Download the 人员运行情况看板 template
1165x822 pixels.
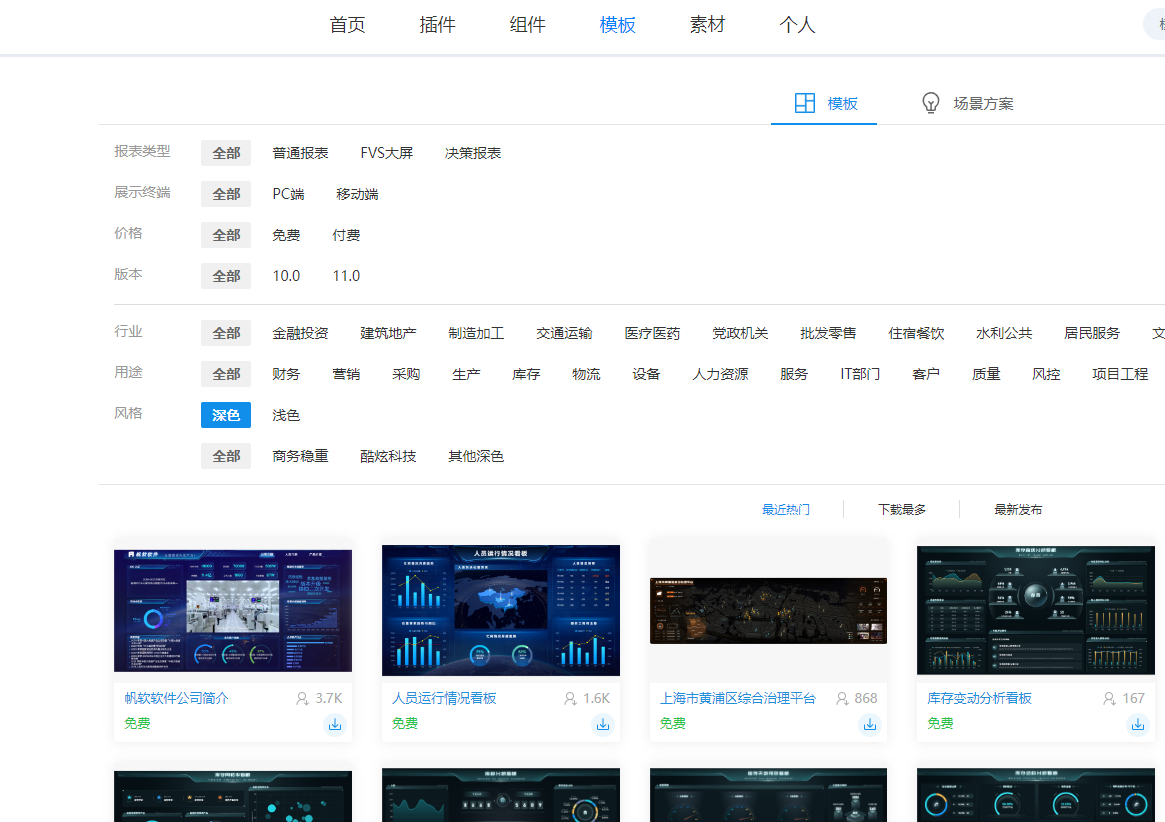603,724
